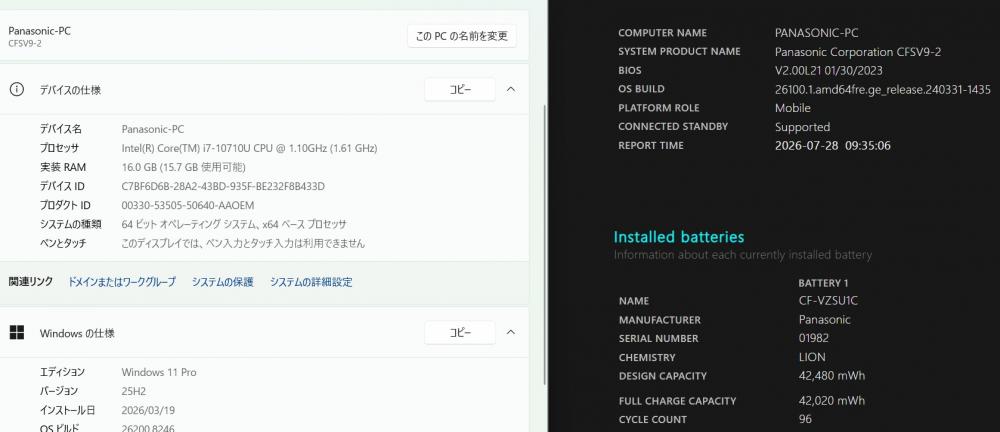Click the device specifications info icon
The width and height of the screenshot is (1000, 432).
point(17,89)
